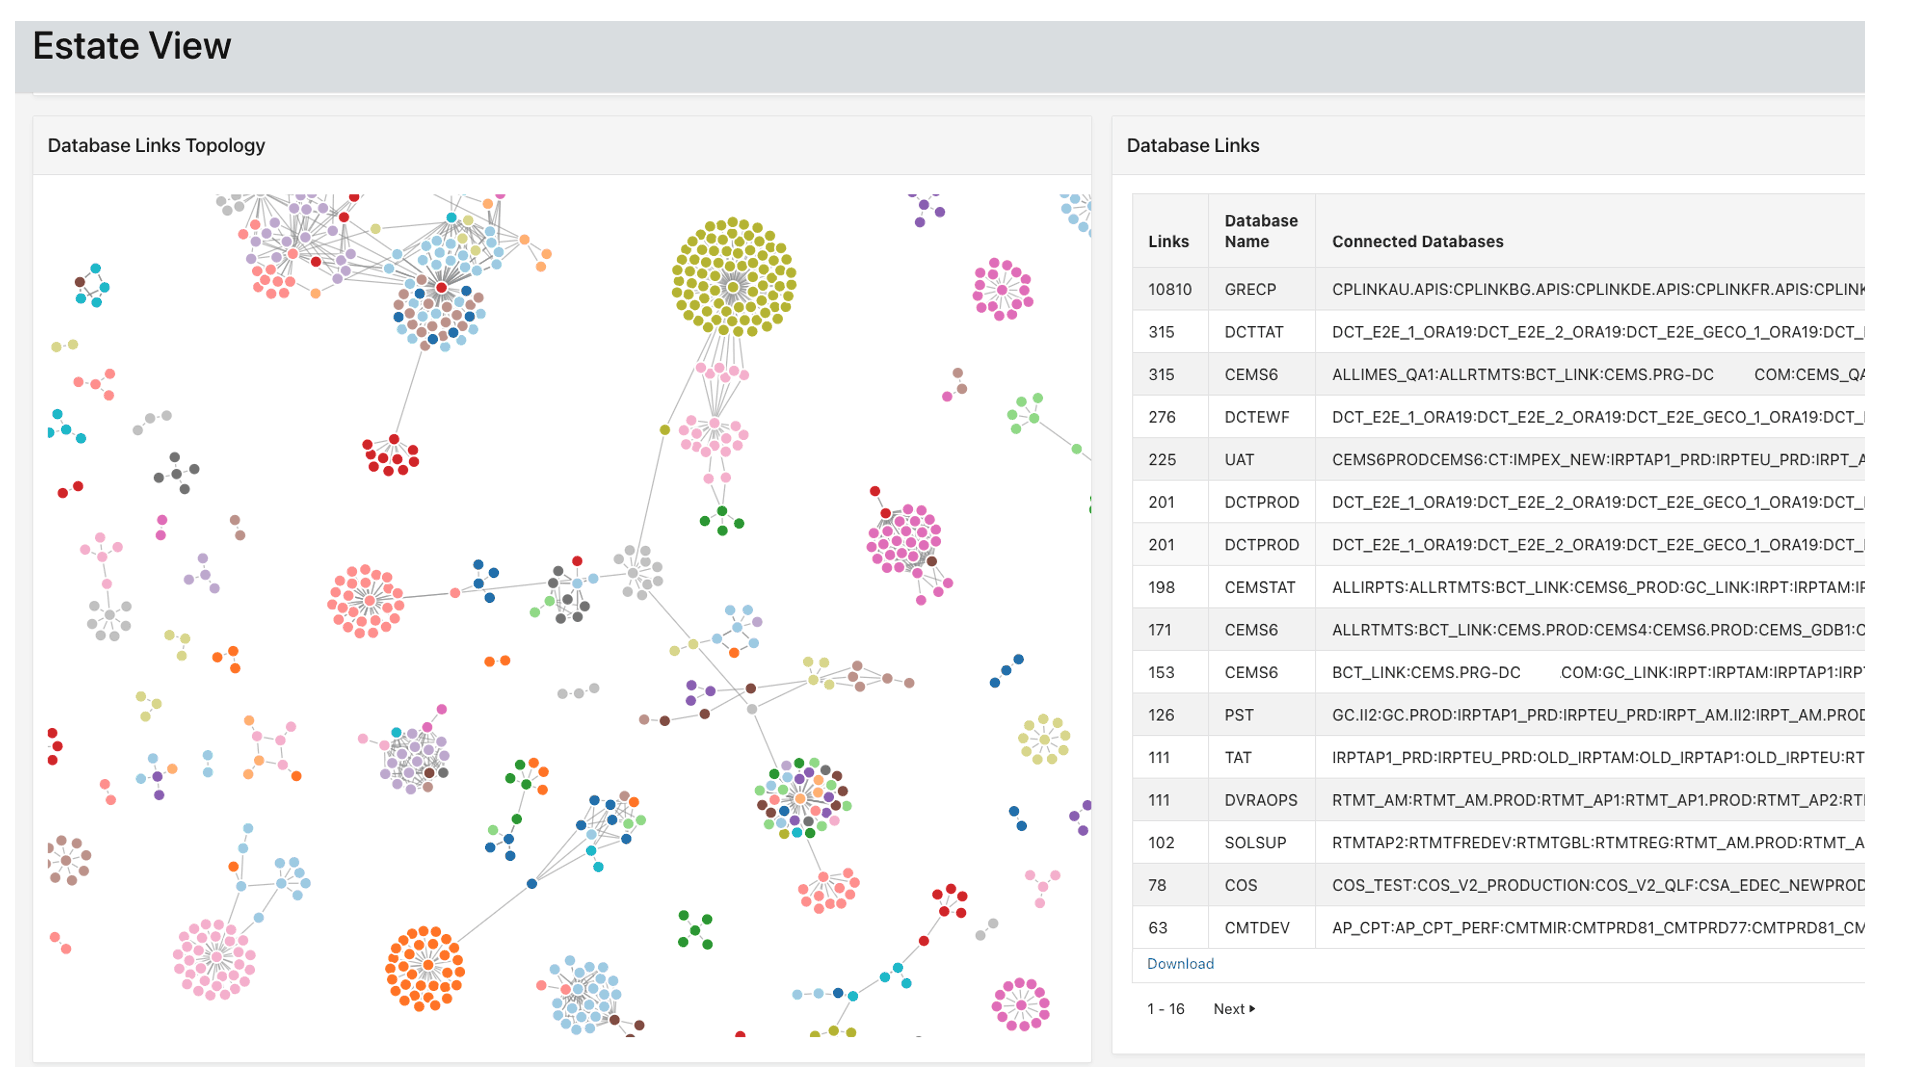This screenshot has height=1080, width=1920.
Task: Click the Connected Databases column header
Action: (1417, 241)
